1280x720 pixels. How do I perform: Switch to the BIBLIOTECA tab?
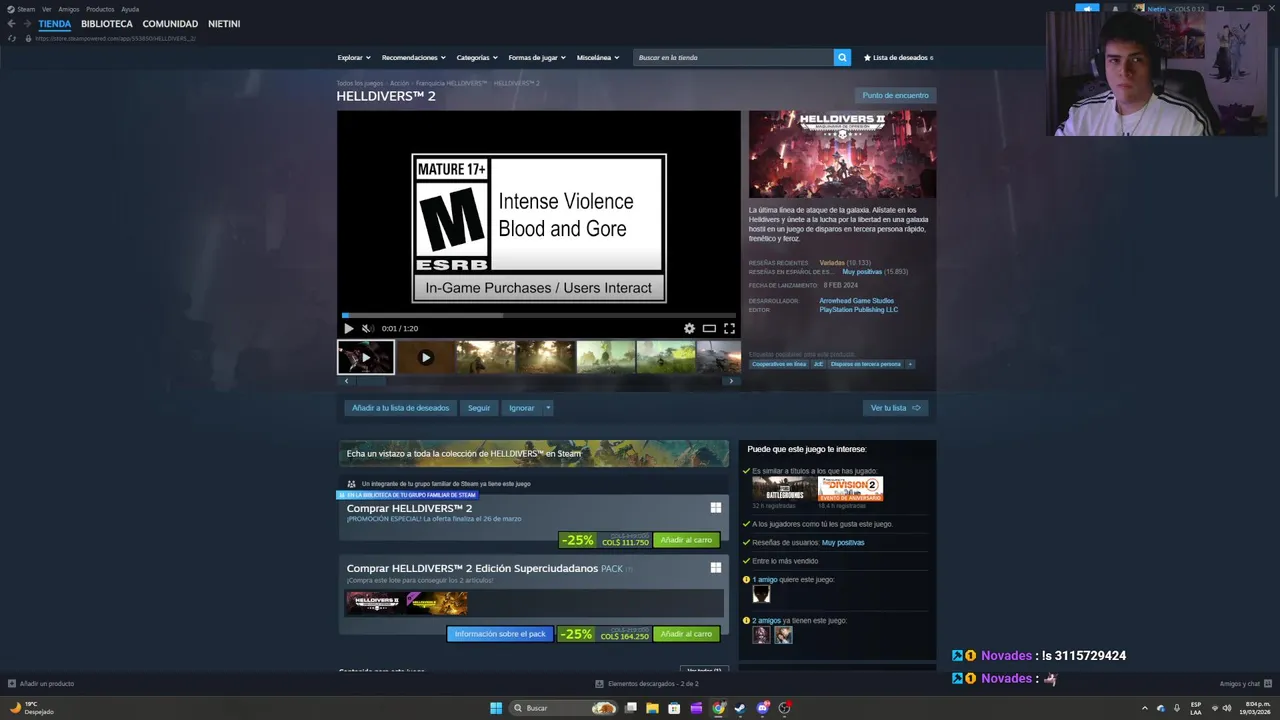[107, 24]
